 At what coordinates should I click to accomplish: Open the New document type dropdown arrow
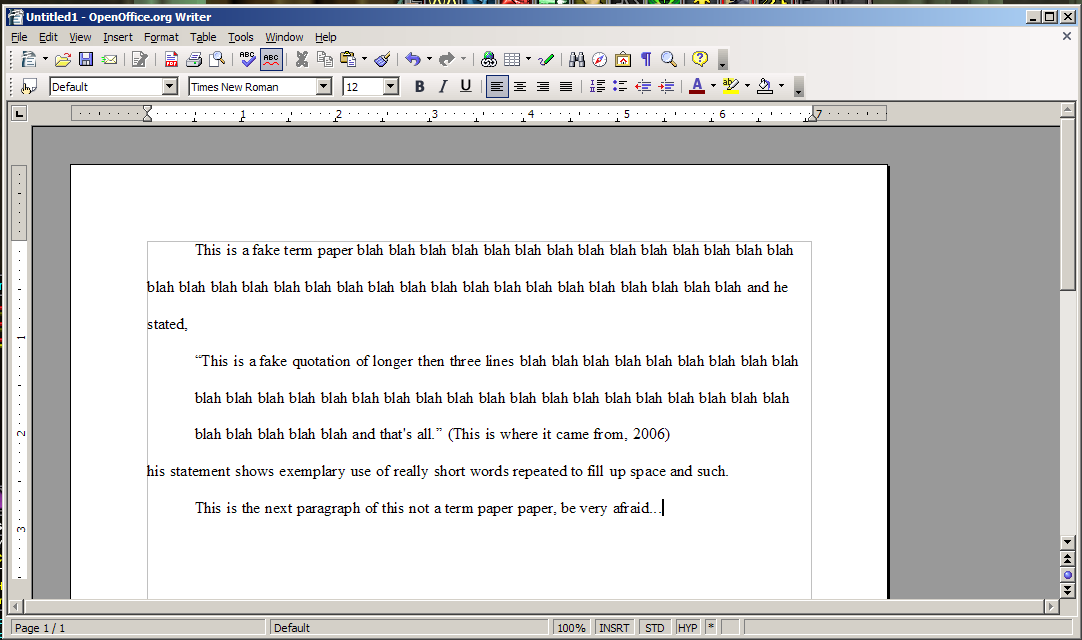[x=46, y=60]
